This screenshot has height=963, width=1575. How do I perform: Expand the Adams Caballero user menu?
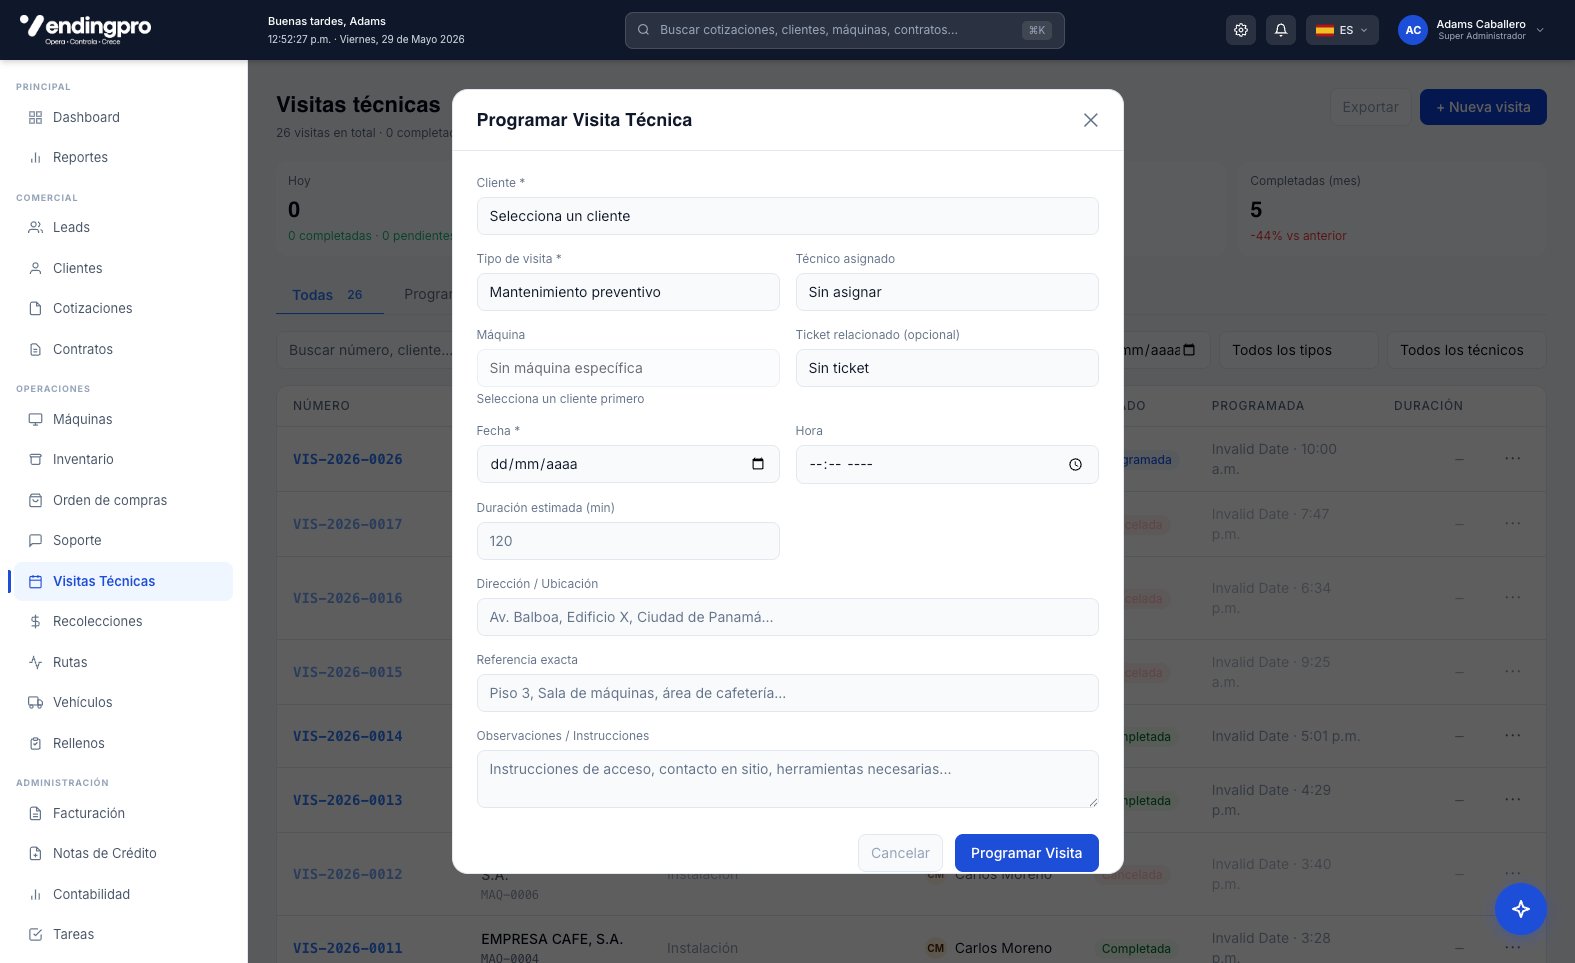tap(1472, 30)
